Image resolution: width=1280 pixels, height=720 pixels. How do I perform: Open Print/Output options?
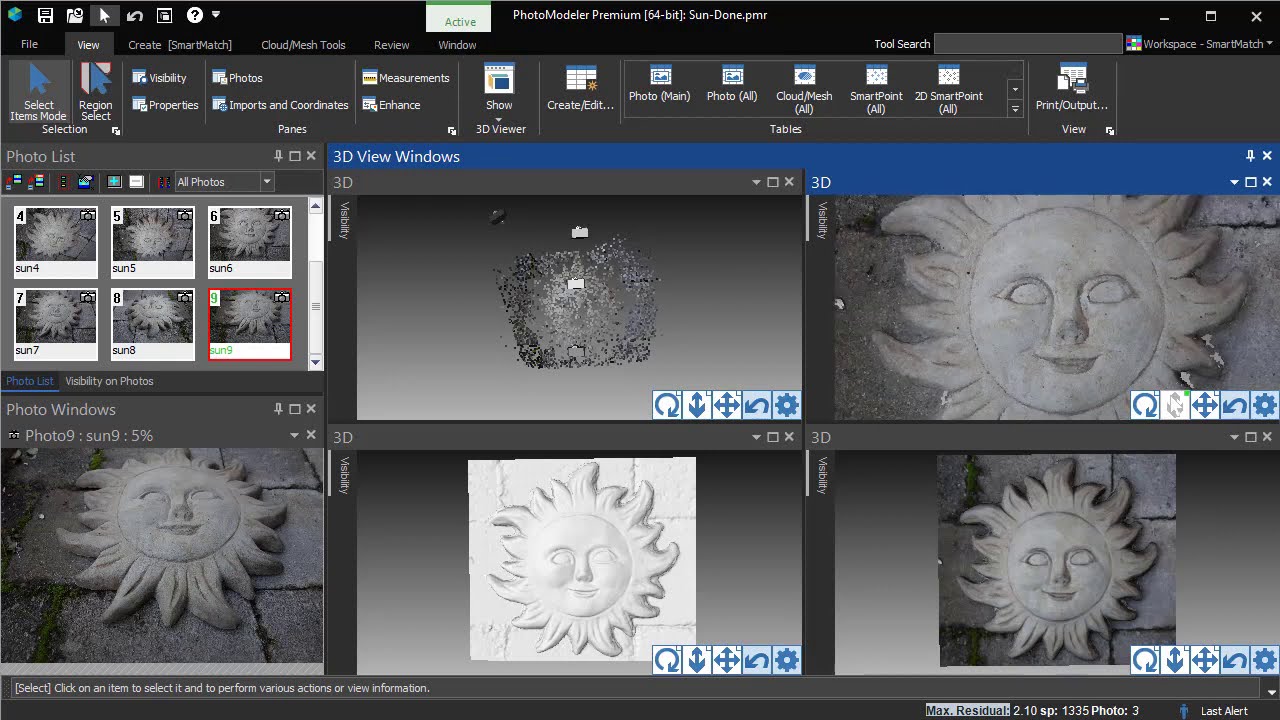click(x=1072, y=89)
